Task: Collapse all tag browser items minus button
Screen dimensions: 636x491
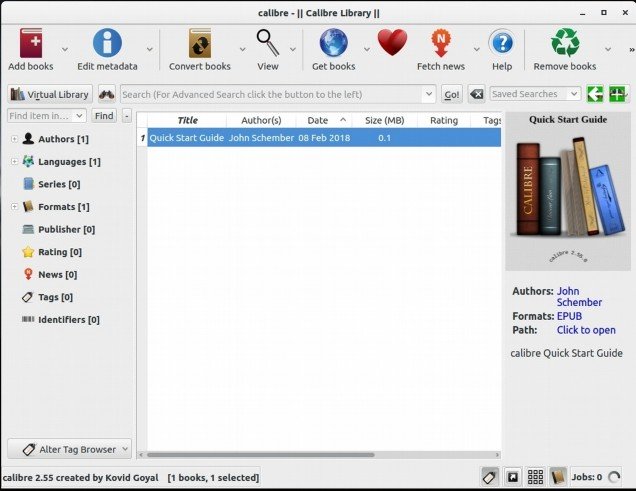Action: [x=127, y=116]
